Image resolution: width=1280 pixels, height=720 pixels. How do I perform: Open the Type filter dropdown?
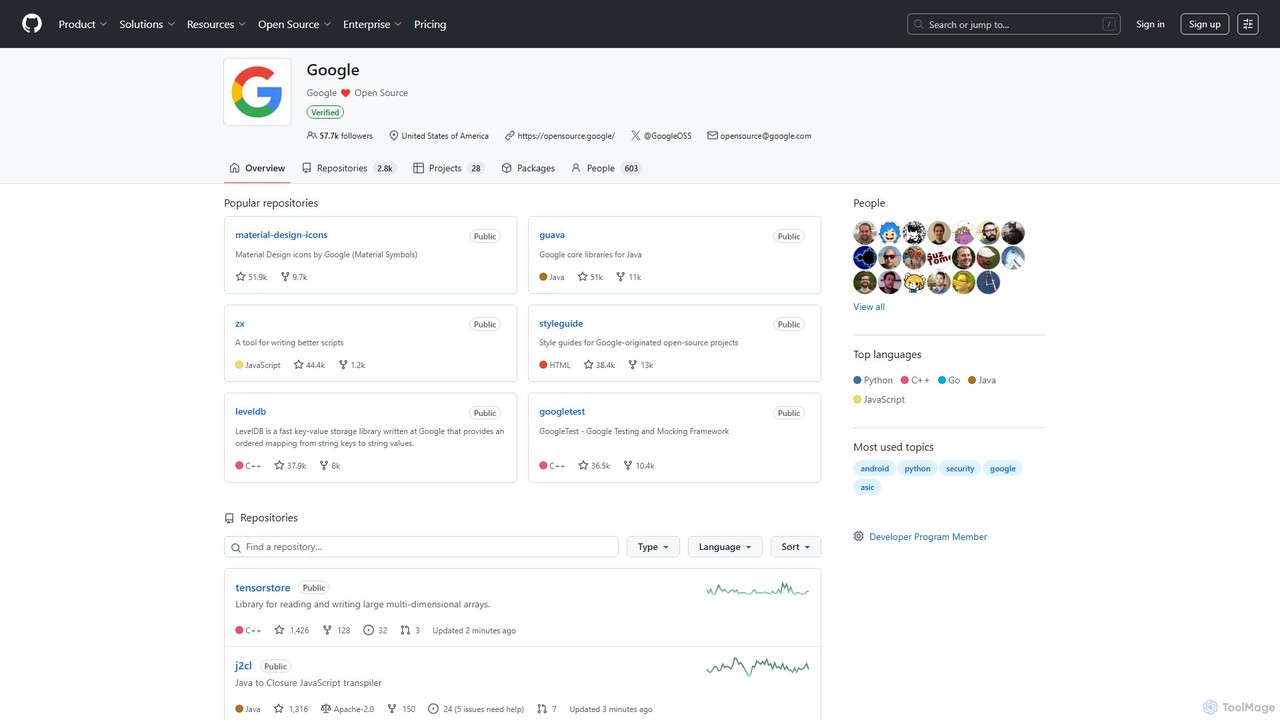pyautogui.click(x=653, y=547)
